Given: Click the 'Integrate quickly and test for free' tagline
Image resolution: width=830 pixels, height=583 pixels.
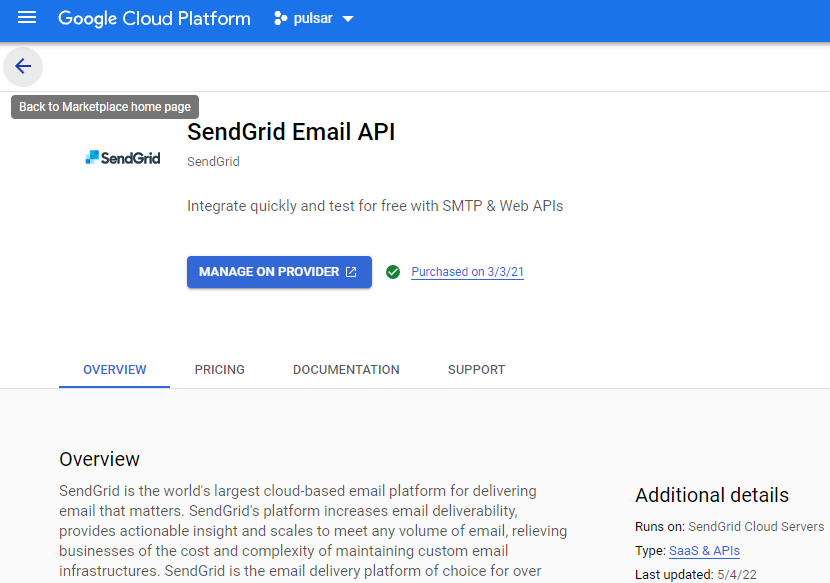Looking at the screenshot, I should coord(375,205).
